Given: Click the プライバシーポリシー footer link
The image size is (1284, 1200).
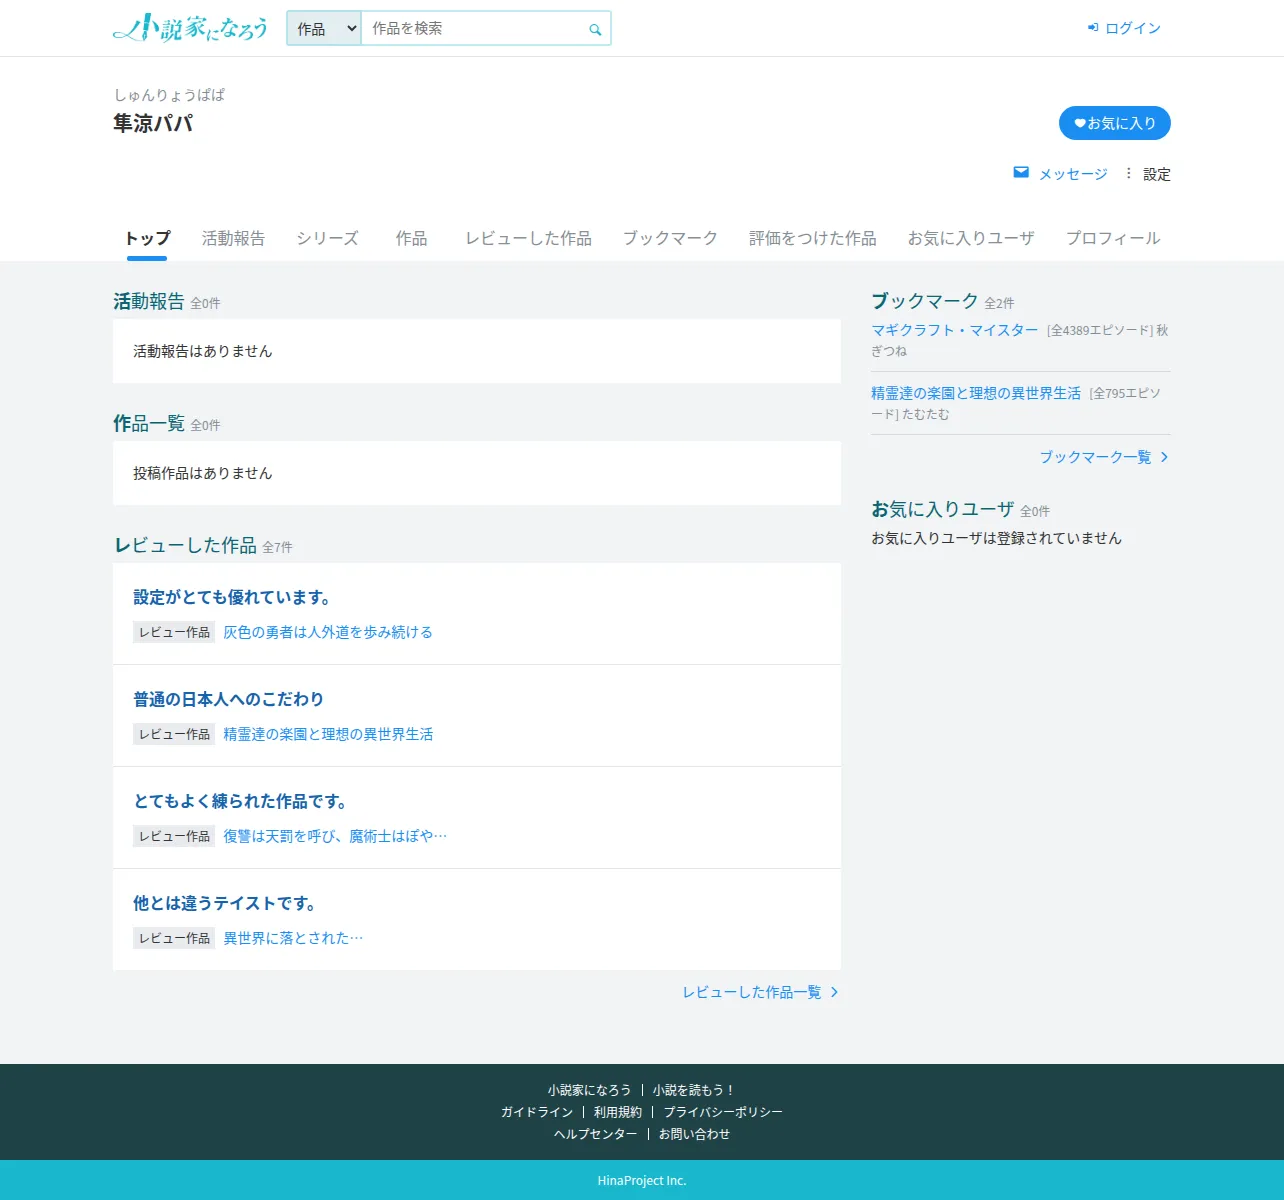Looking at the screenshot, I should pos(723,1112).
